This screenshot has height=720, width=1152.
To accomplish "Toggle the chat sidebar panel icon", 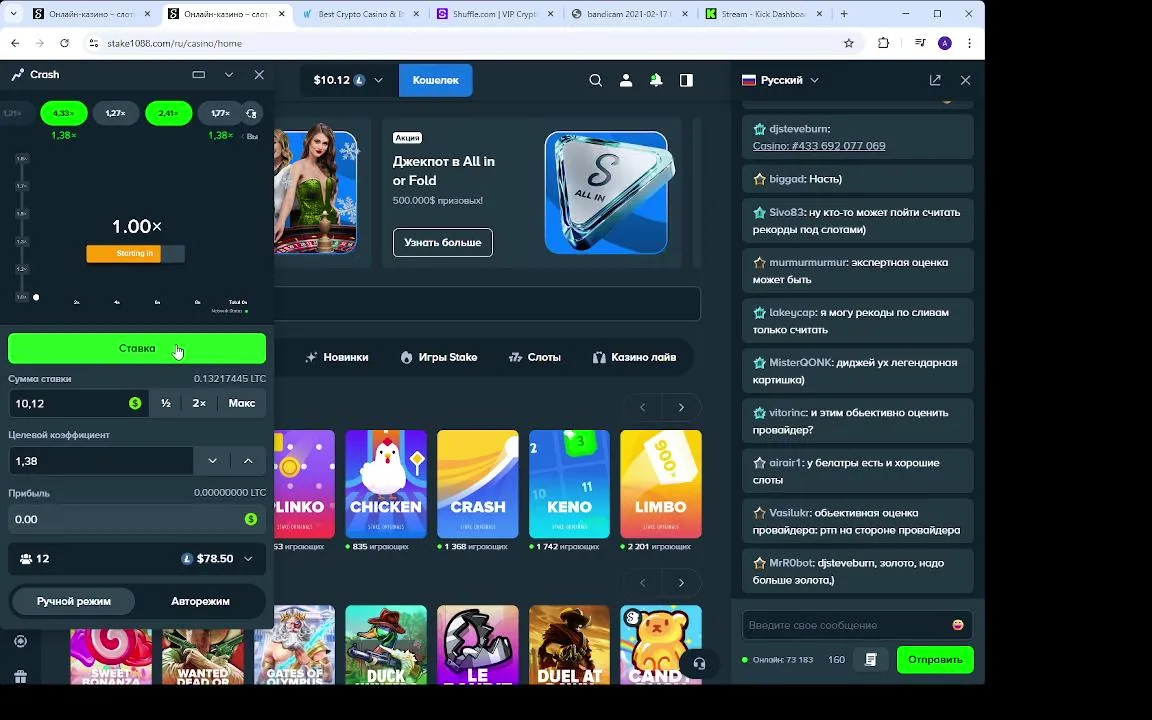I will (686, 80).
